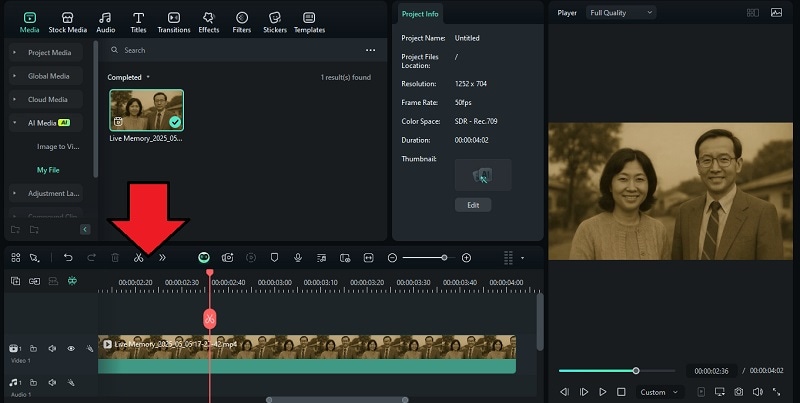Viewport: 800px width, 403px height.
Task: Zoom out the timeline with minus icon
Action: [x=392, y=258]
